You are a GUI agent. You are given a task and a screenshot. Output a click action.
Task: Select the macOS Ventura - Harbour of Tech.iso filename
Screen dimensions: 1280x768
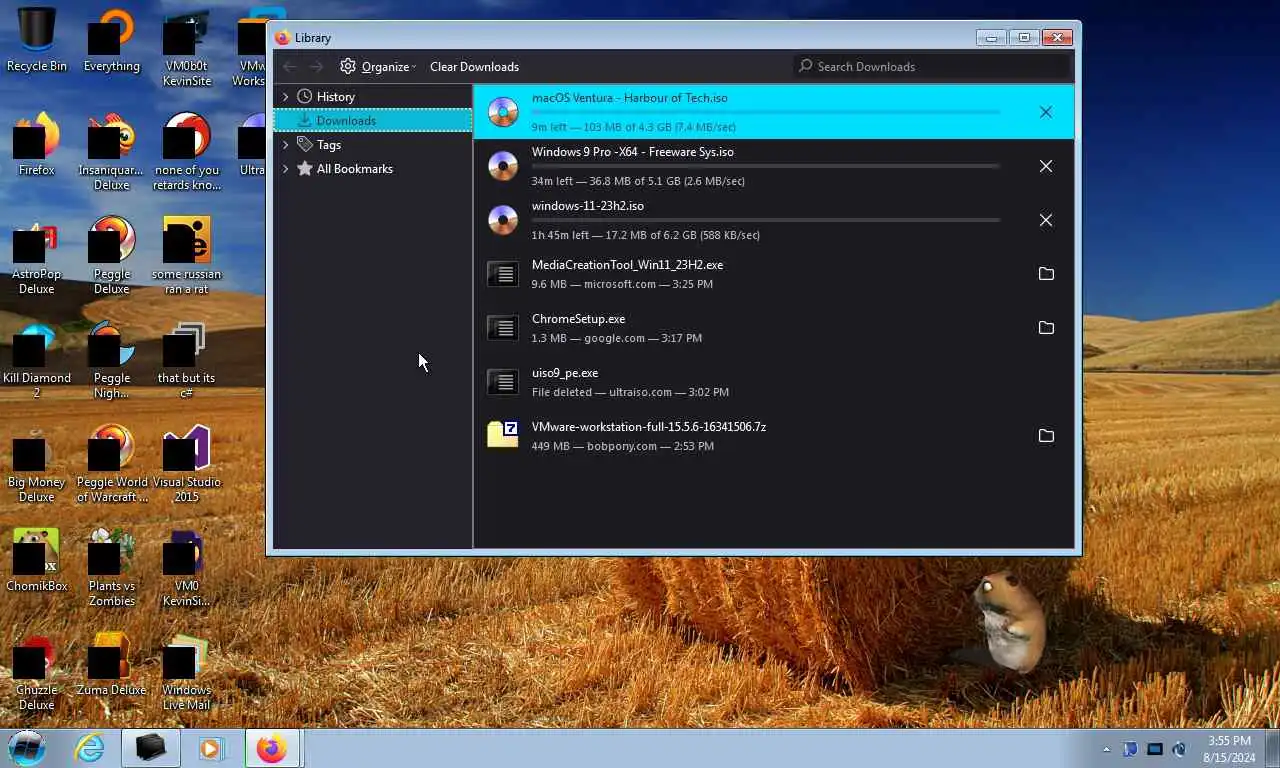pyautogui.click(x=630, y=98)
